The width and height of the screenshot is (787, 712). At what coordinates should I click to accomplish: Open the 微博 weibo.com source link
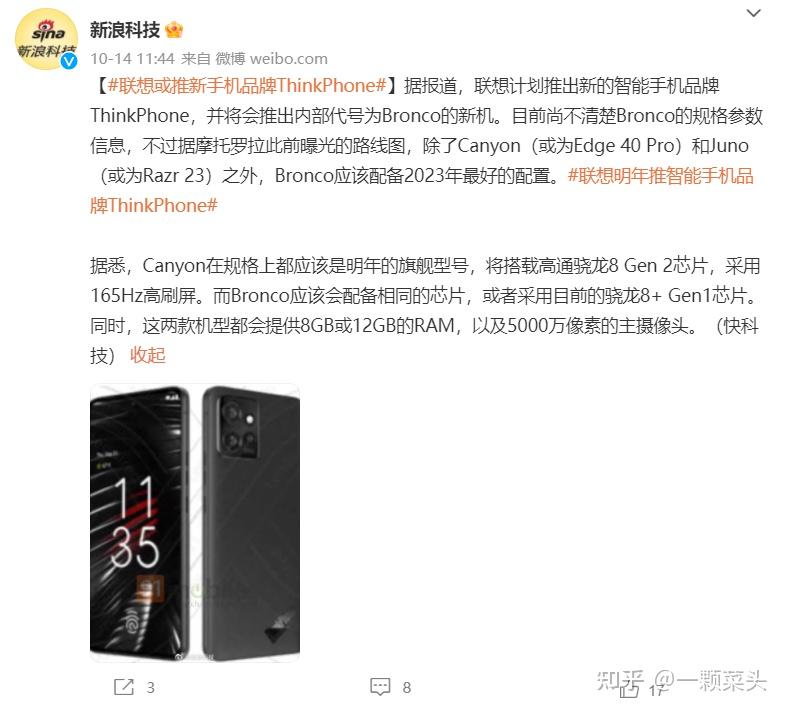point(272,59)
